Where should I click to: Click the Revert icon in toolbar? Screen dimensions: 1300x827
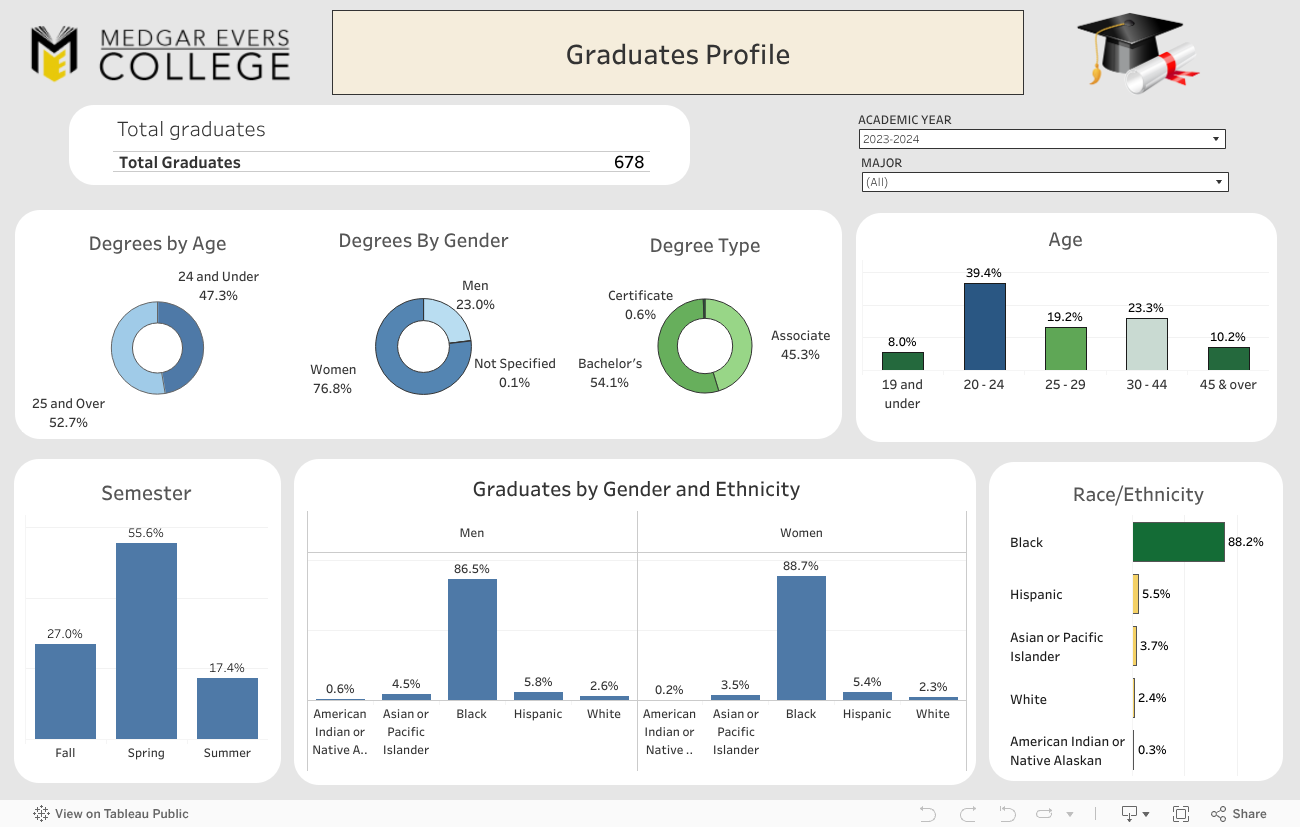[1007, 814]
